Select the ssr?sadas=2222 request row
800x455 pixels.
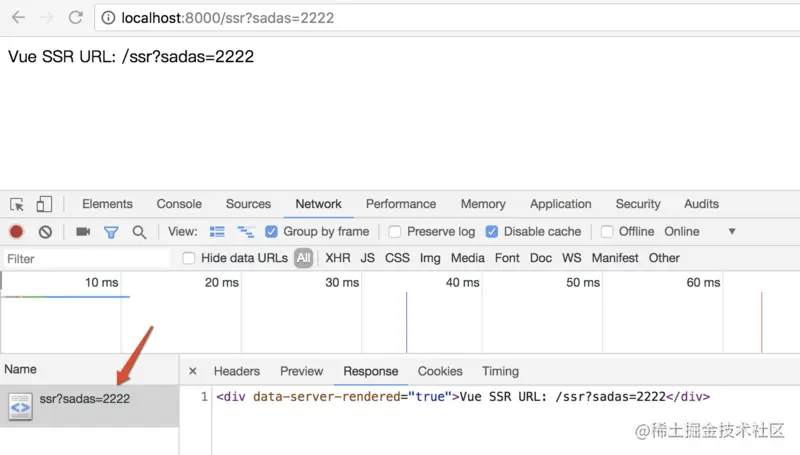pos(89,406)
